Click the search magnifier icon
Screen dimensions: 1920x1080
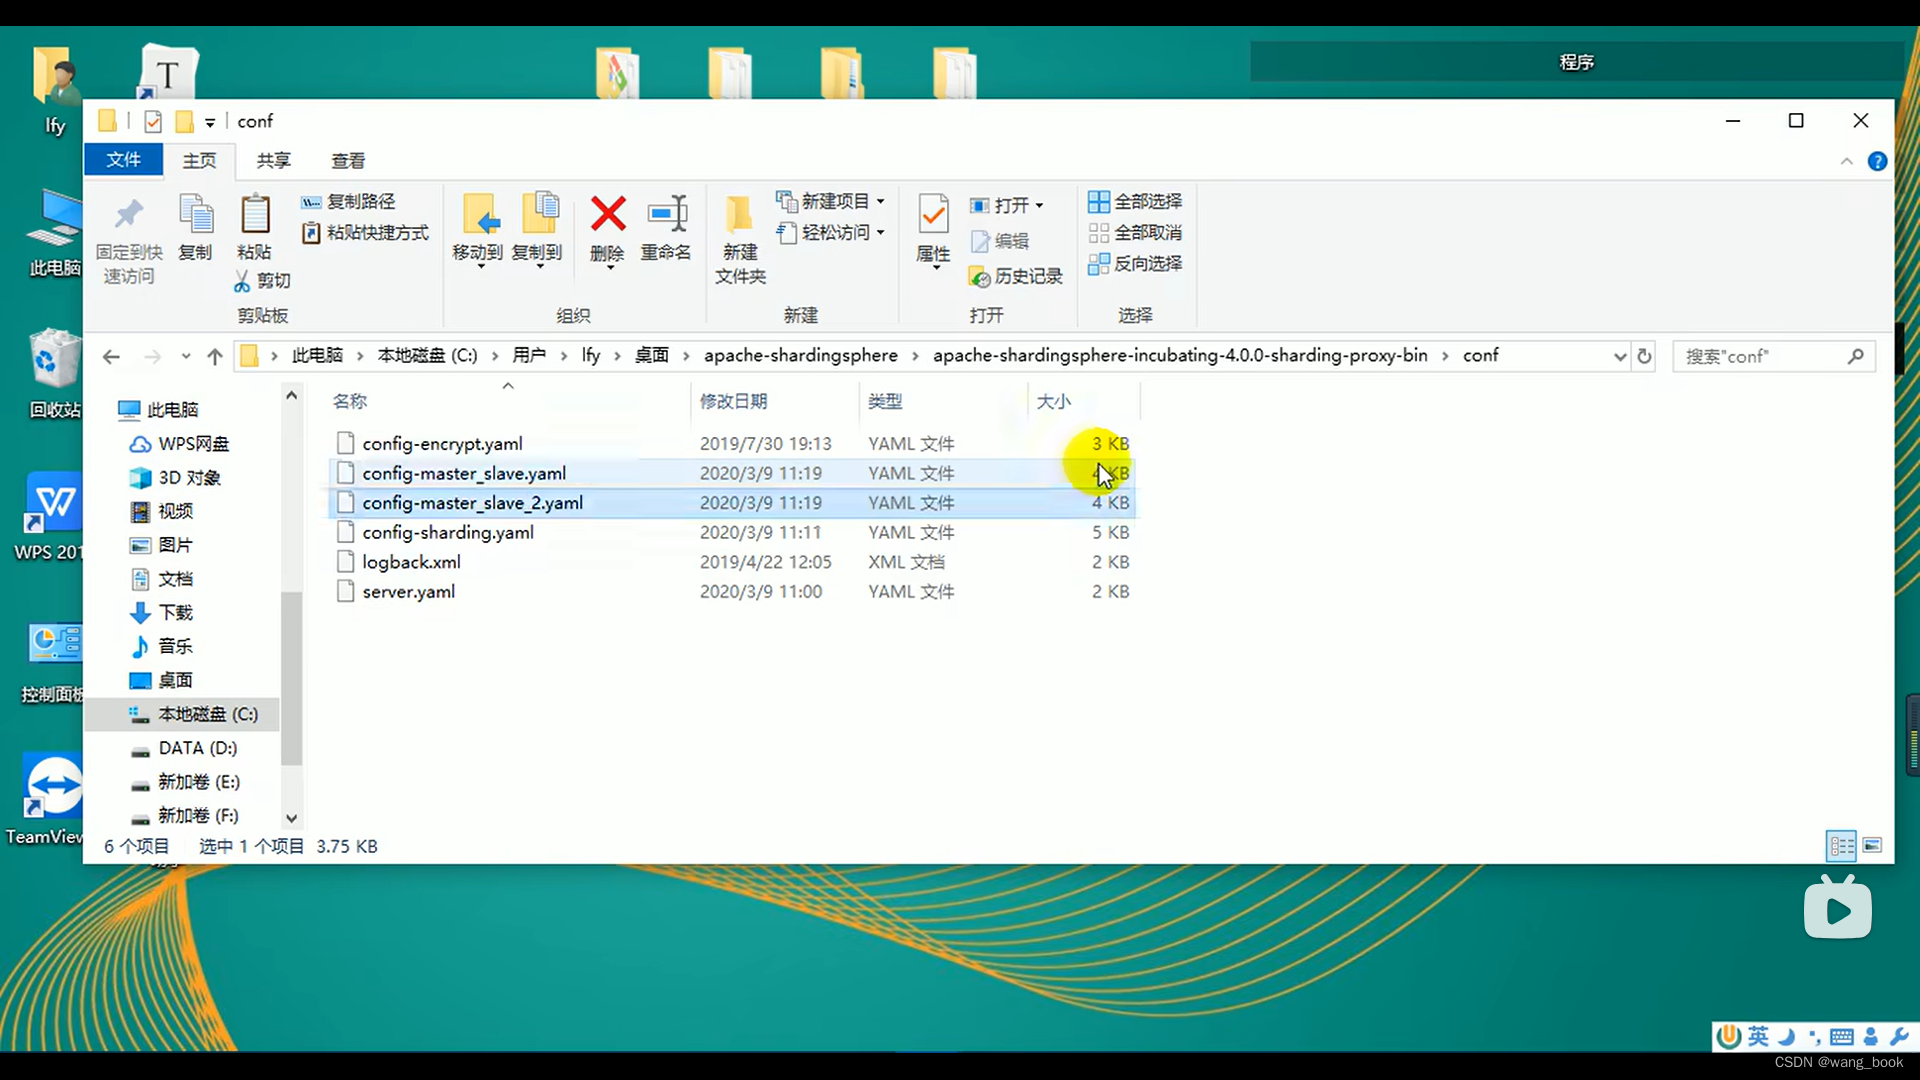point(1856,356)
